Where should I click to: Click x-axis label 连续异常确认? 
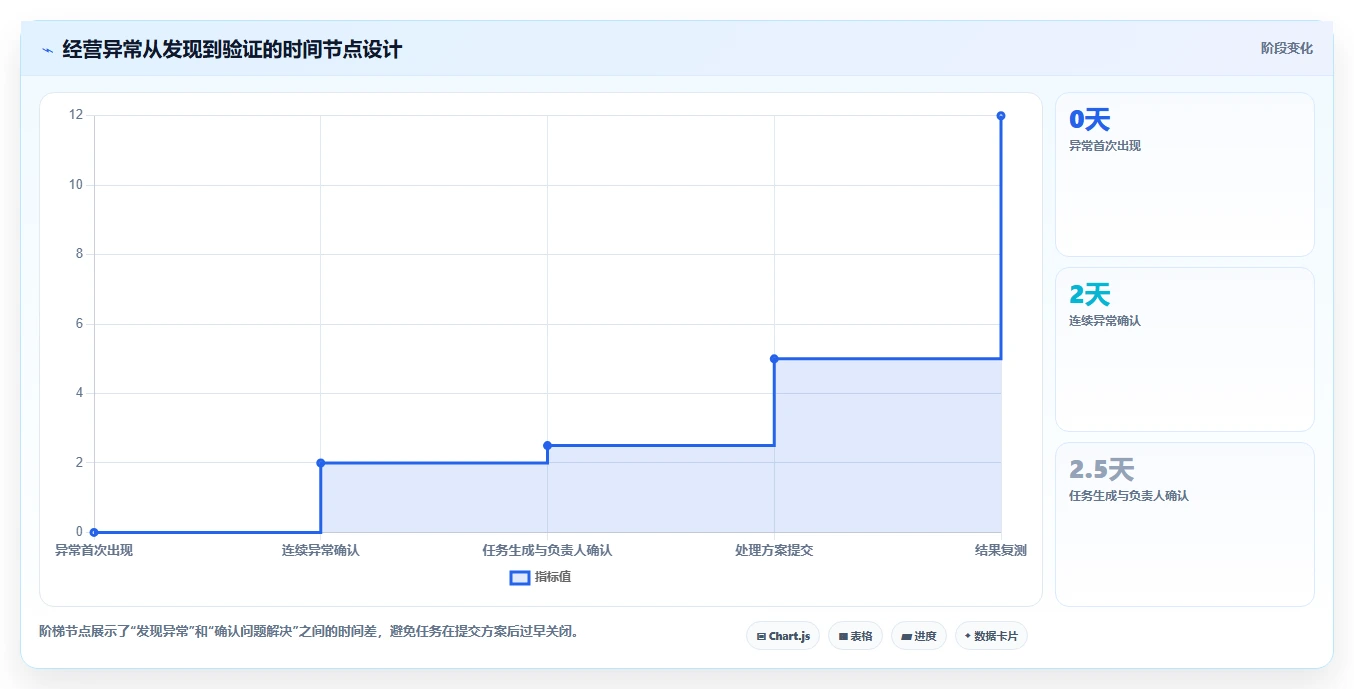[x=321, y=550]
